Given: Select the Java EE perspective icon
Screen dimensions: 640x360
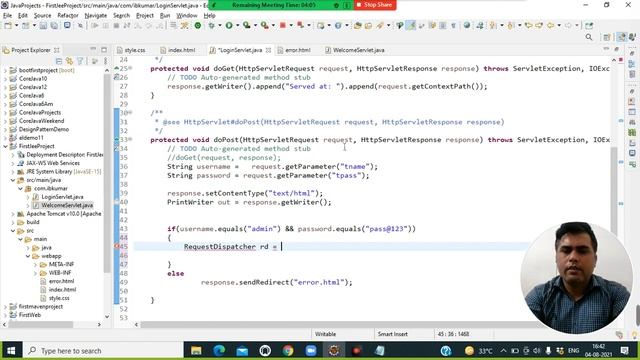Looking at the screenshot, I should (x=622, y=37).
